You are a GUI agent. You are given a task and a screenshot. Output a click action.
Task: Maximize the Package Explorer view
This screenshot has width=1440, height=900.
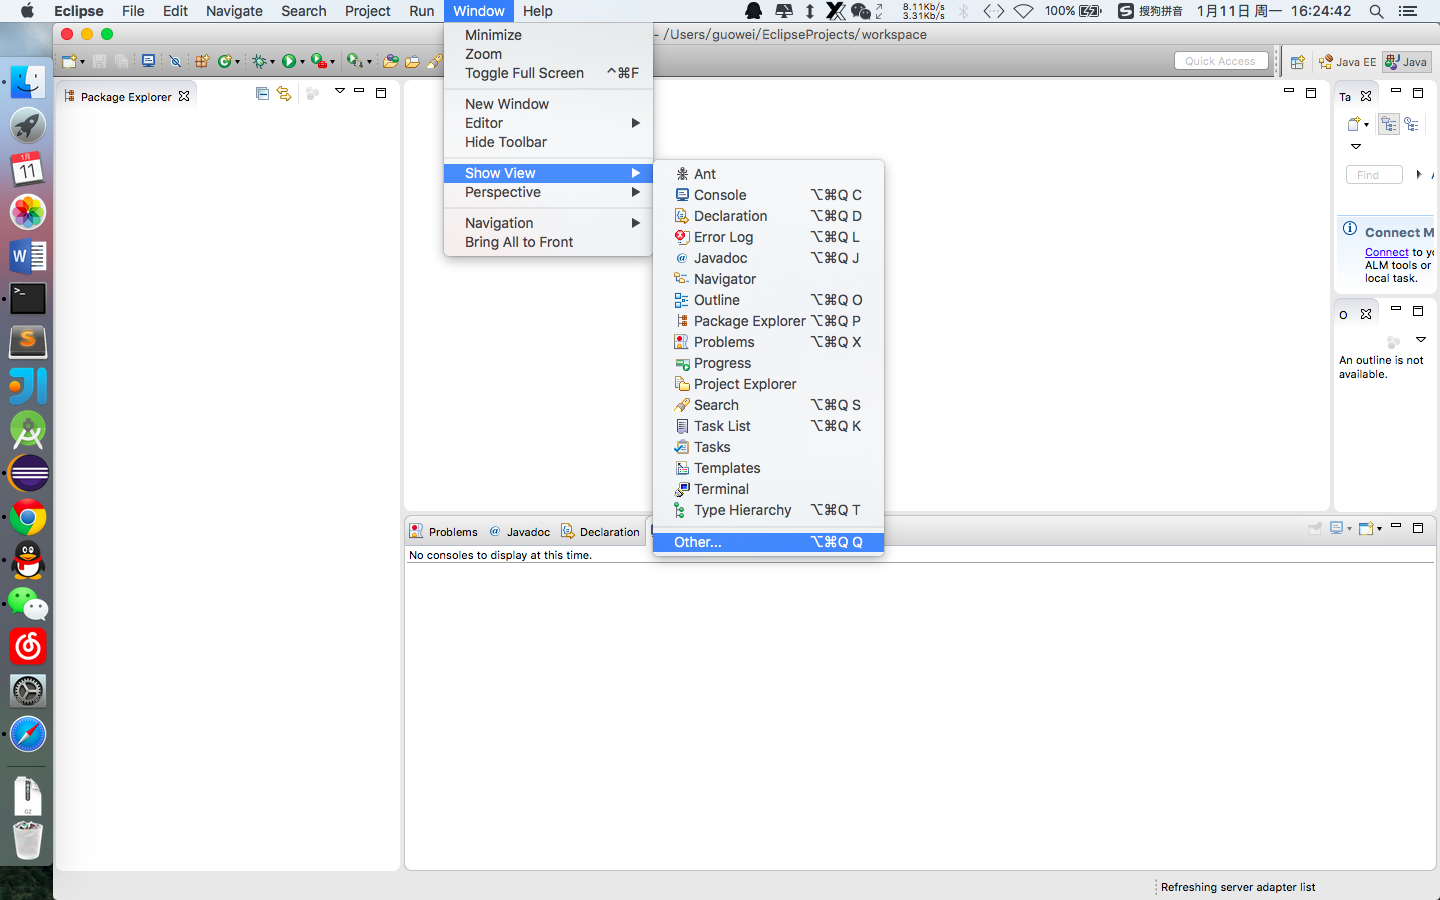[x=381, y=93]
